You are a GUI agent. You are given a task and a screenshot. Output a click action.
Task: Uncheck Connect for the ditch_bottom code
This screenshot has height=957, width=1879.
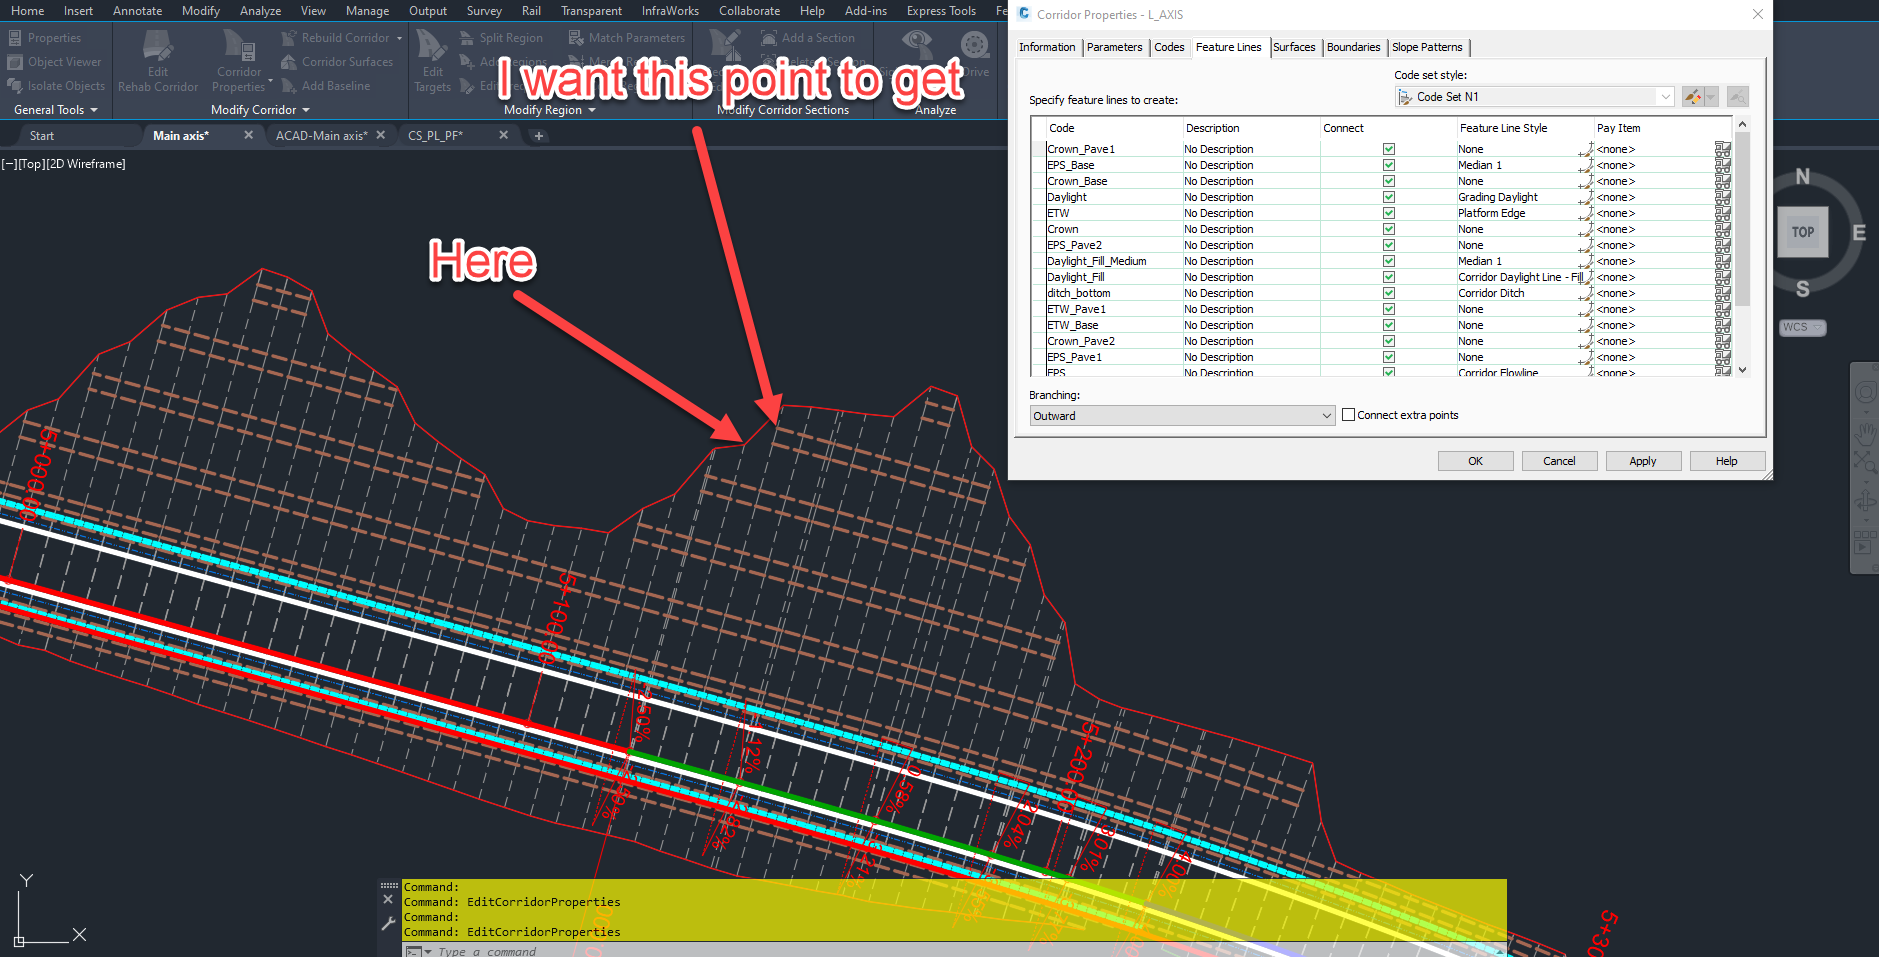click(1388, 293)
